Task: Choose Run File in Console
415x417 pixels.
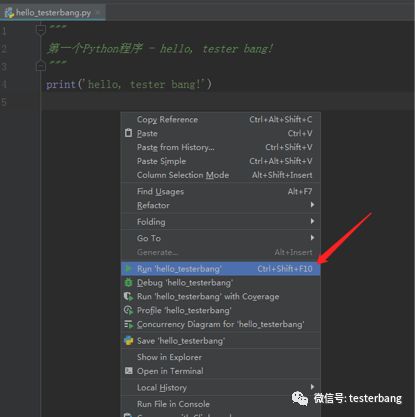Action: [x=220, y=404]
